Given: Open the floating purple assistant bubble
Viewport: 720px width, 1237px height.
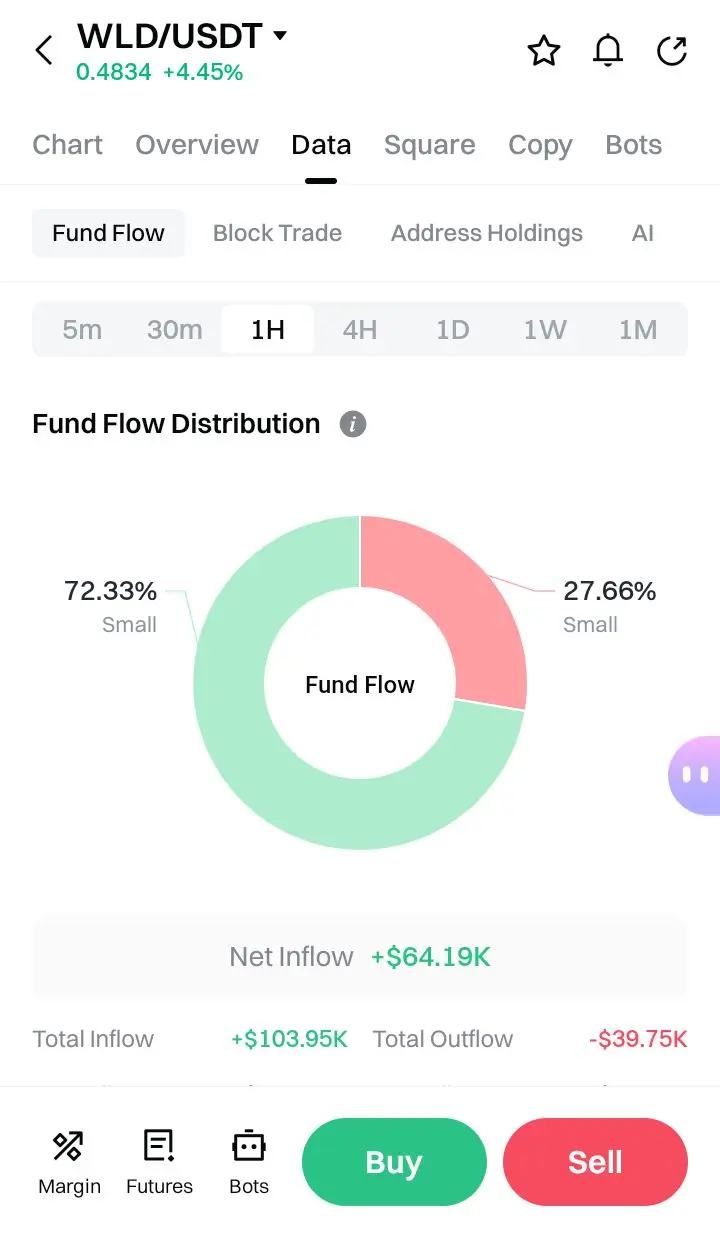Looking at the screenshot, I should (x=695, y=775).
